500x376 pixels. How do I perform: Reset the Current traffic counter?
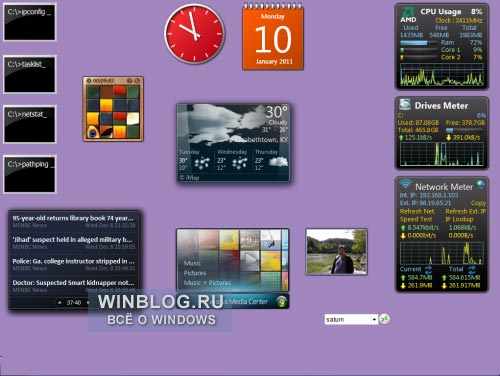click(428, 269)
